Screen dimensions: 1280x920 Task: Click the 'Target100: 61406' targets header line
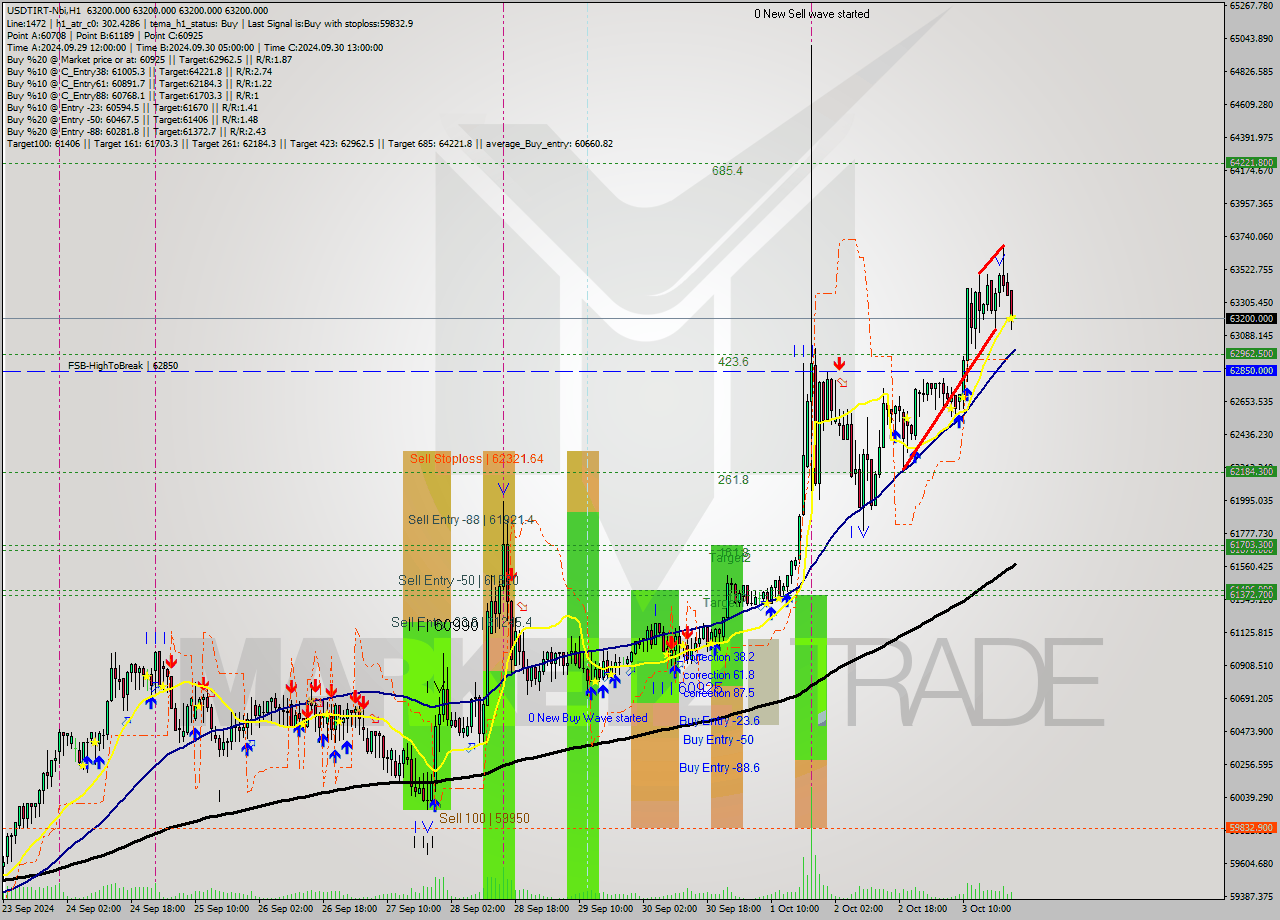[x=310, y=143]
